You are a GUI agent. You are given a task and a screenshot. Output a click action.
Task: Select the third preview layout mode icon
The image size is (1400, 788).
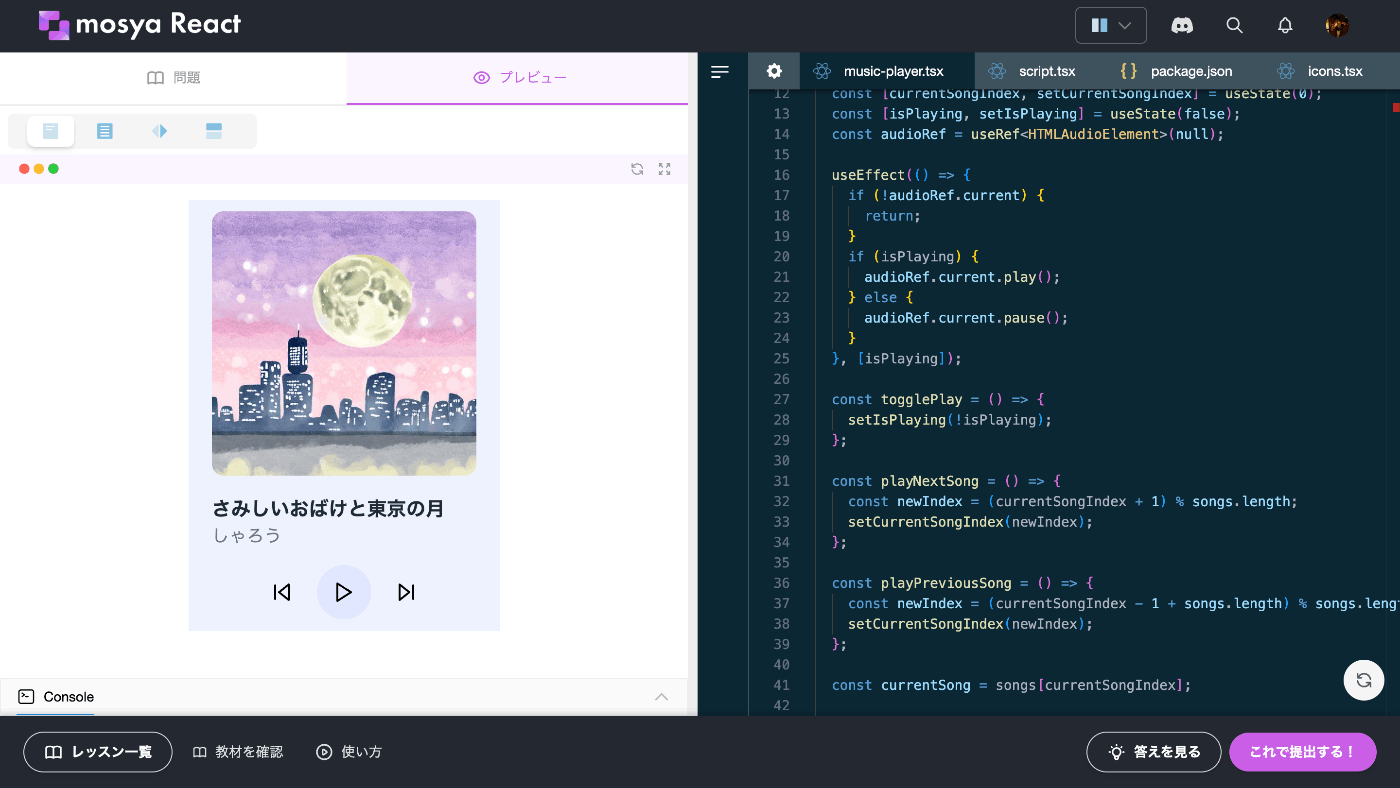point(159,131)
